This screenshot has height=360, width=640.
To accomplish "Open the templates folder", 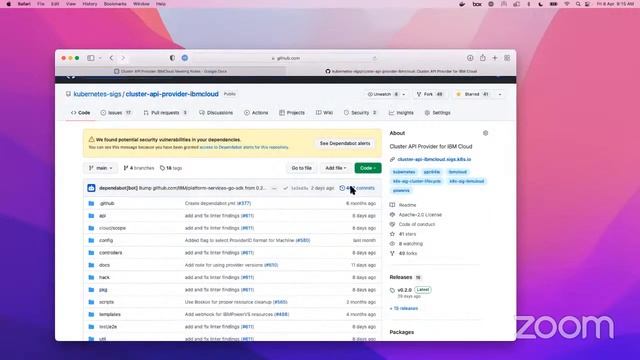I will click(110, 314).
